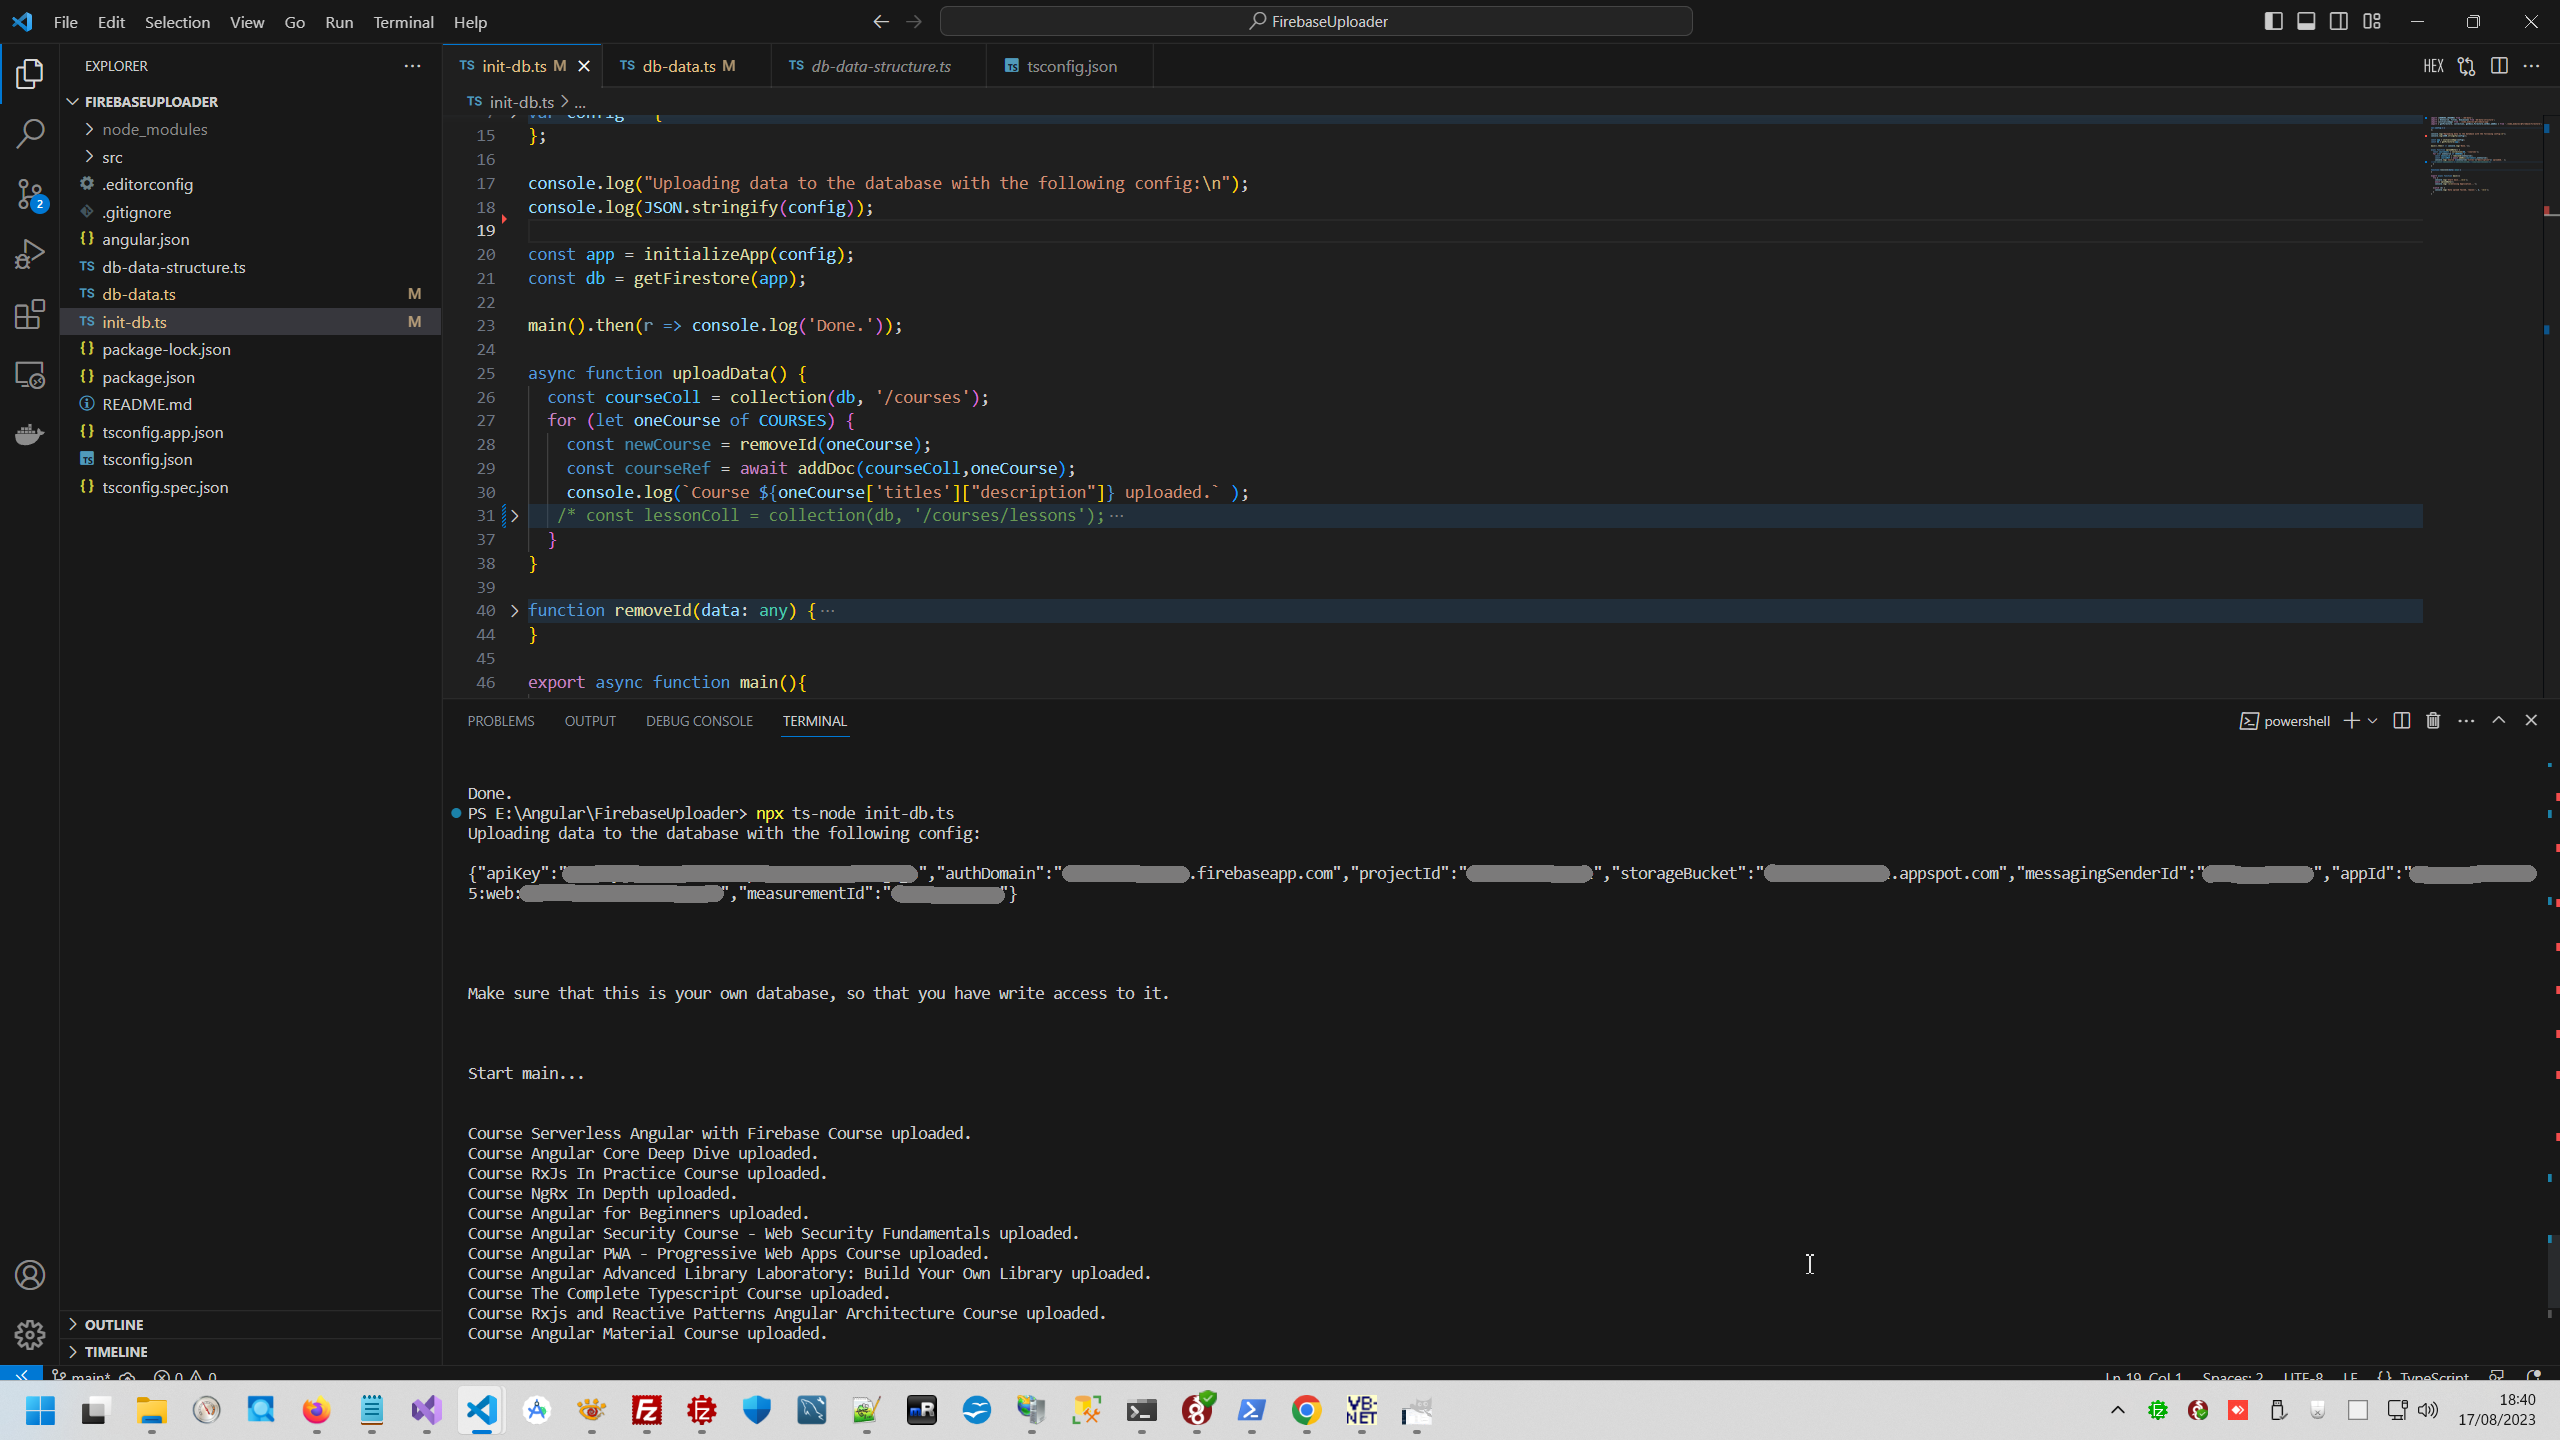Image resolution: width=2560 pixels, height=1440 pixels.
Task: Switch to the db-data.ts tab
Action: (x=678, y=66)
